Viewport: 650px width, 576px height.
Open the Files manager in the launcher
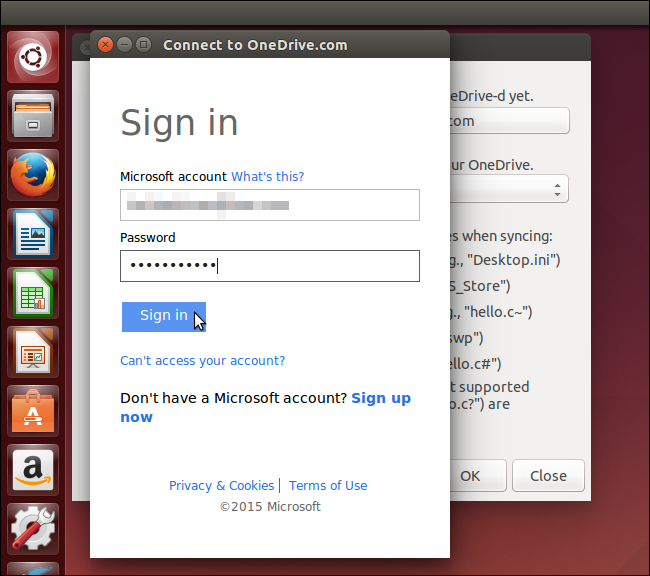click(33, 116)
